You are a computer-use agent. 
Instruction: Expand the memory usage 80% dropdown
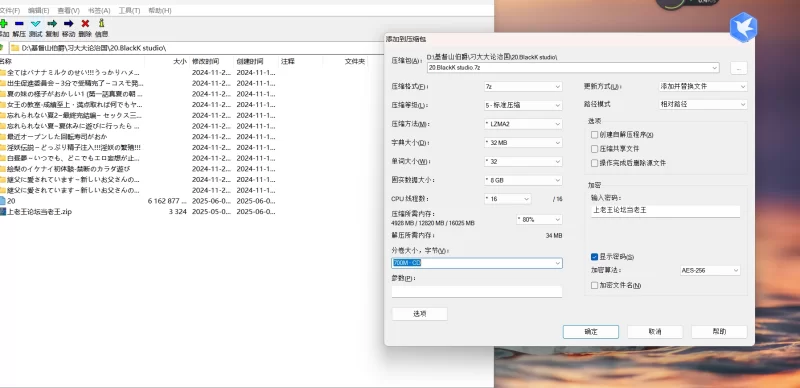(539, 220)
